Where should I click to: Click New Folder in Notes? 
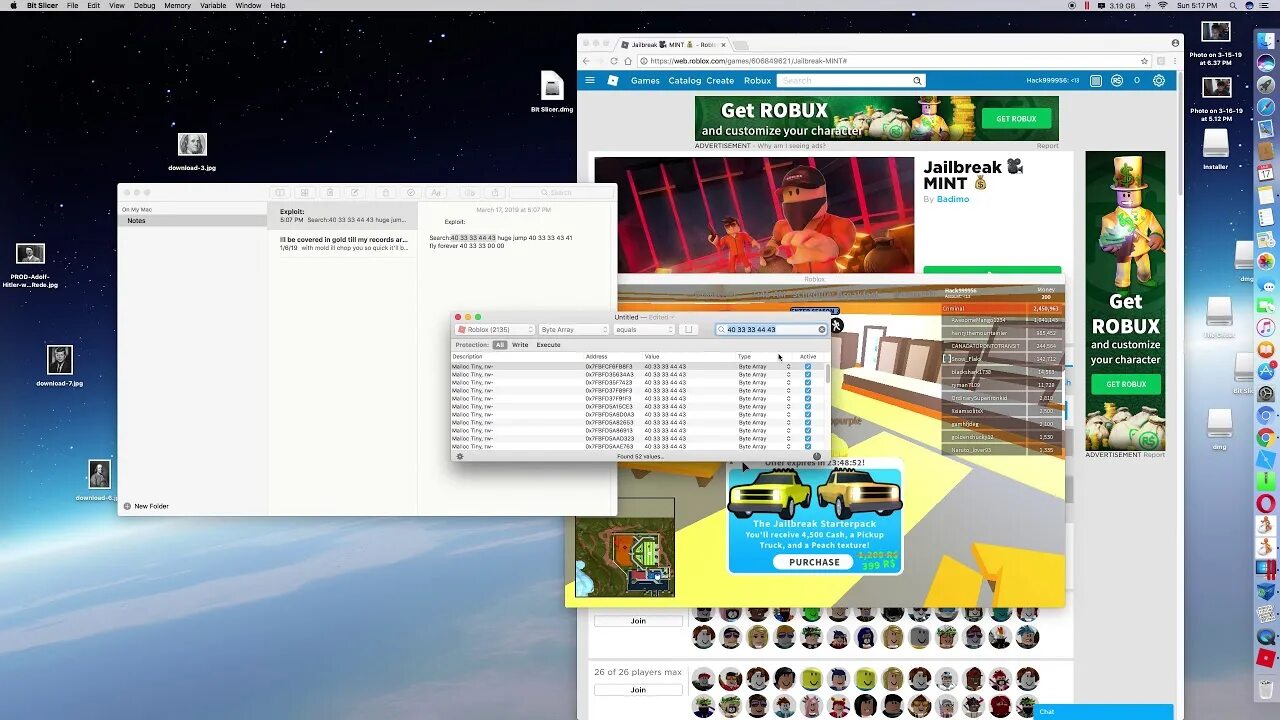tap(146, 506)
